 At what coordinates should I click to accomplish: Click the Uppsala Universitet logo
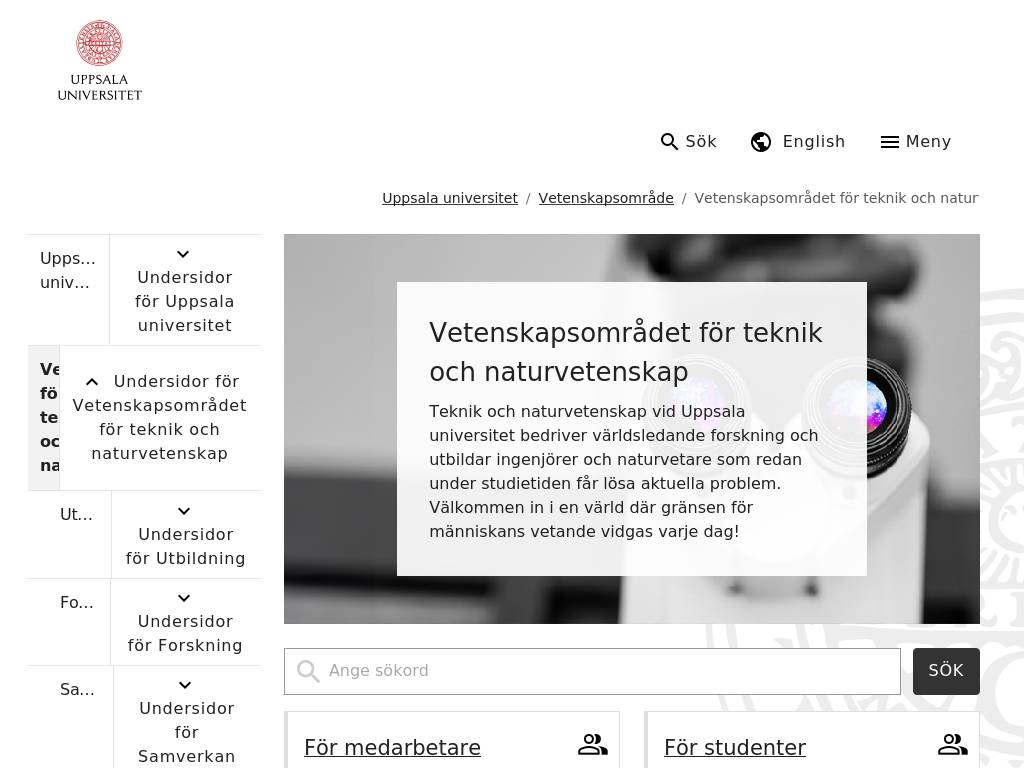[x=100, y=61]
